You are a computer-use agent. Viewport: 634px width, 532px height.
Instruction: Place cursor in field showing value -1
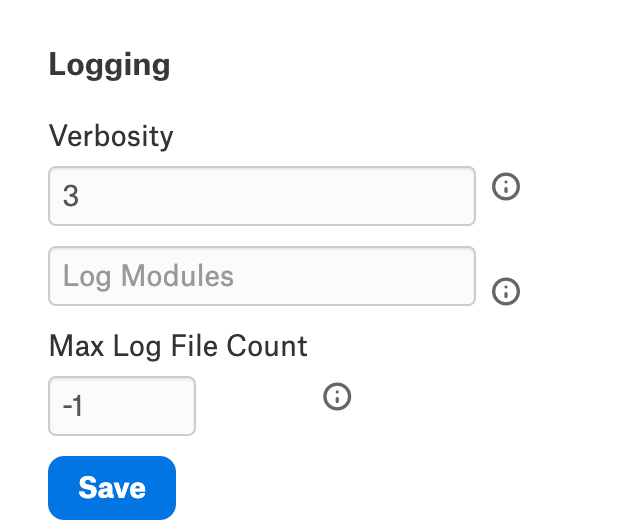click(x=122, y=405)
